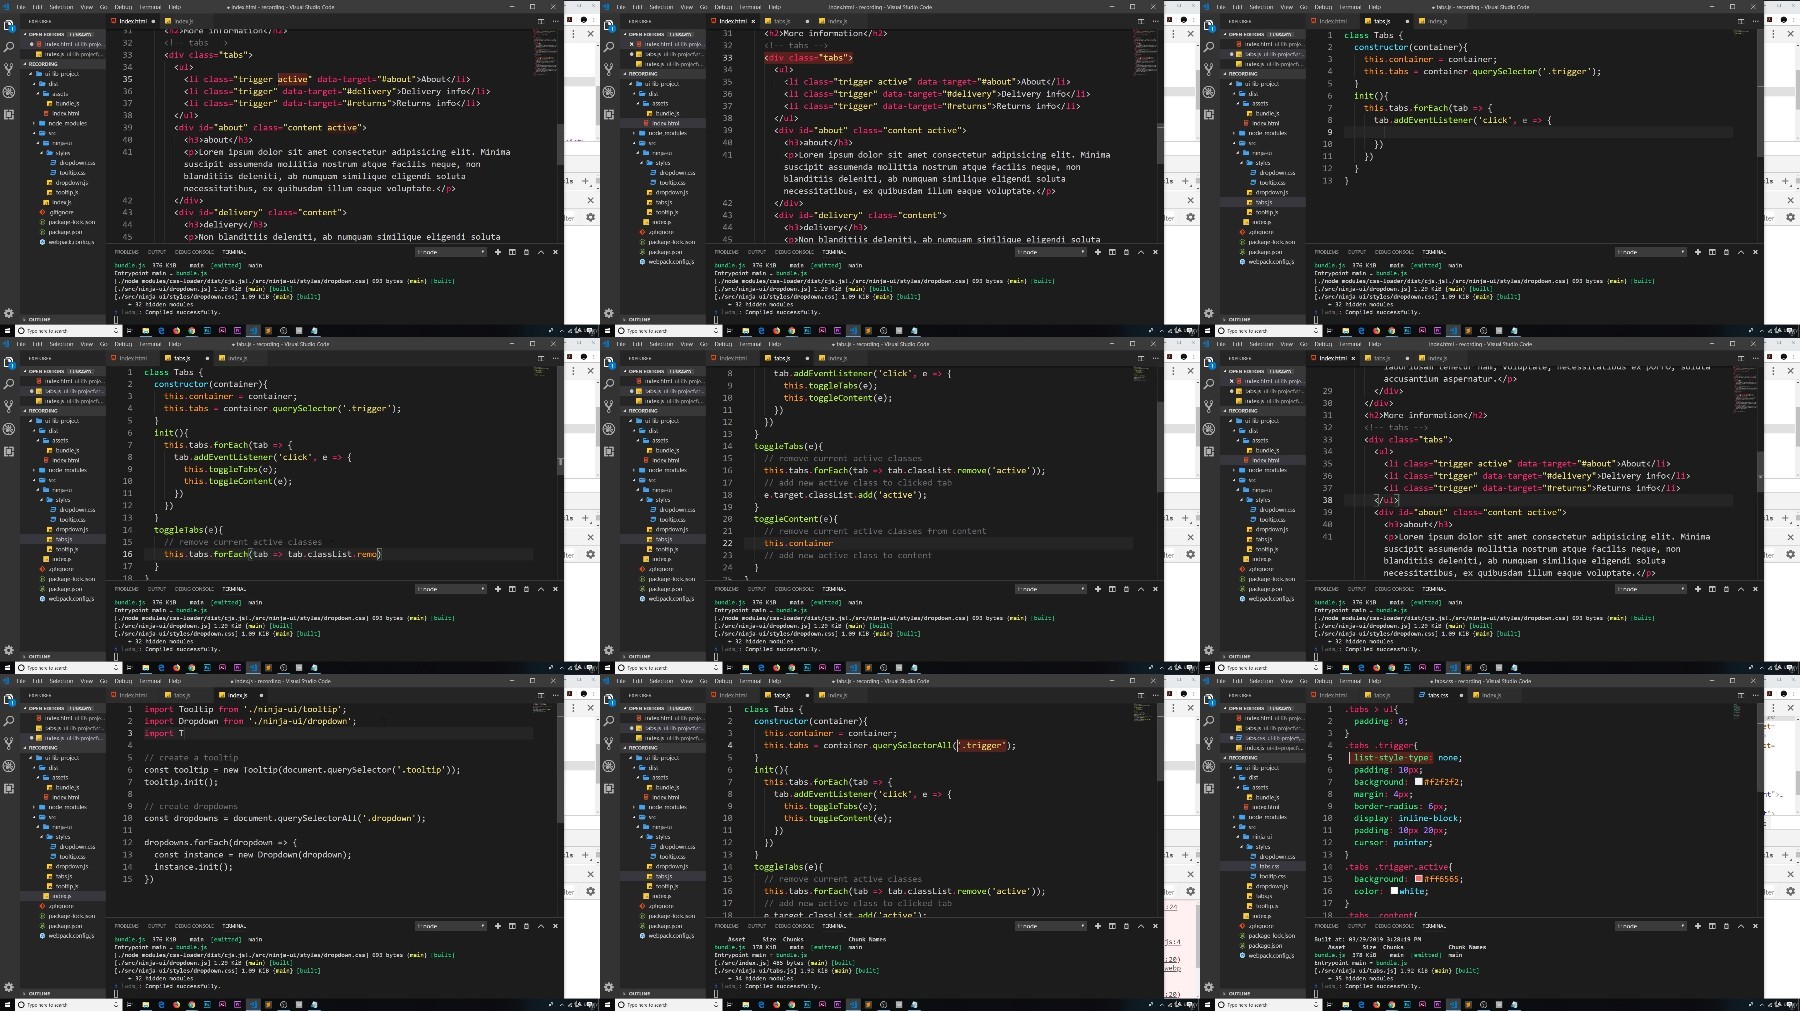Select Terminal panel tab in the classList.remo window
The height and width of the screenshot is (1011, 1800).
[x=233, y=589]
